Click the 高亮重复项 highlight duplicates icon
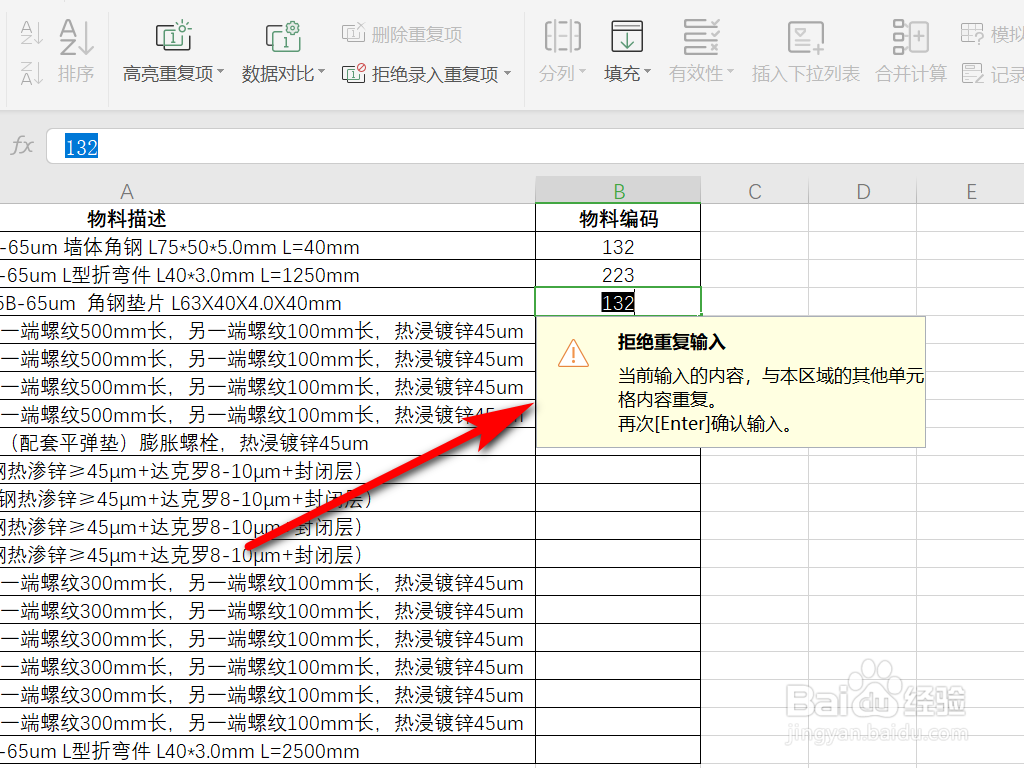Screen dimensions: 1024x768 [x=172, y=35]
